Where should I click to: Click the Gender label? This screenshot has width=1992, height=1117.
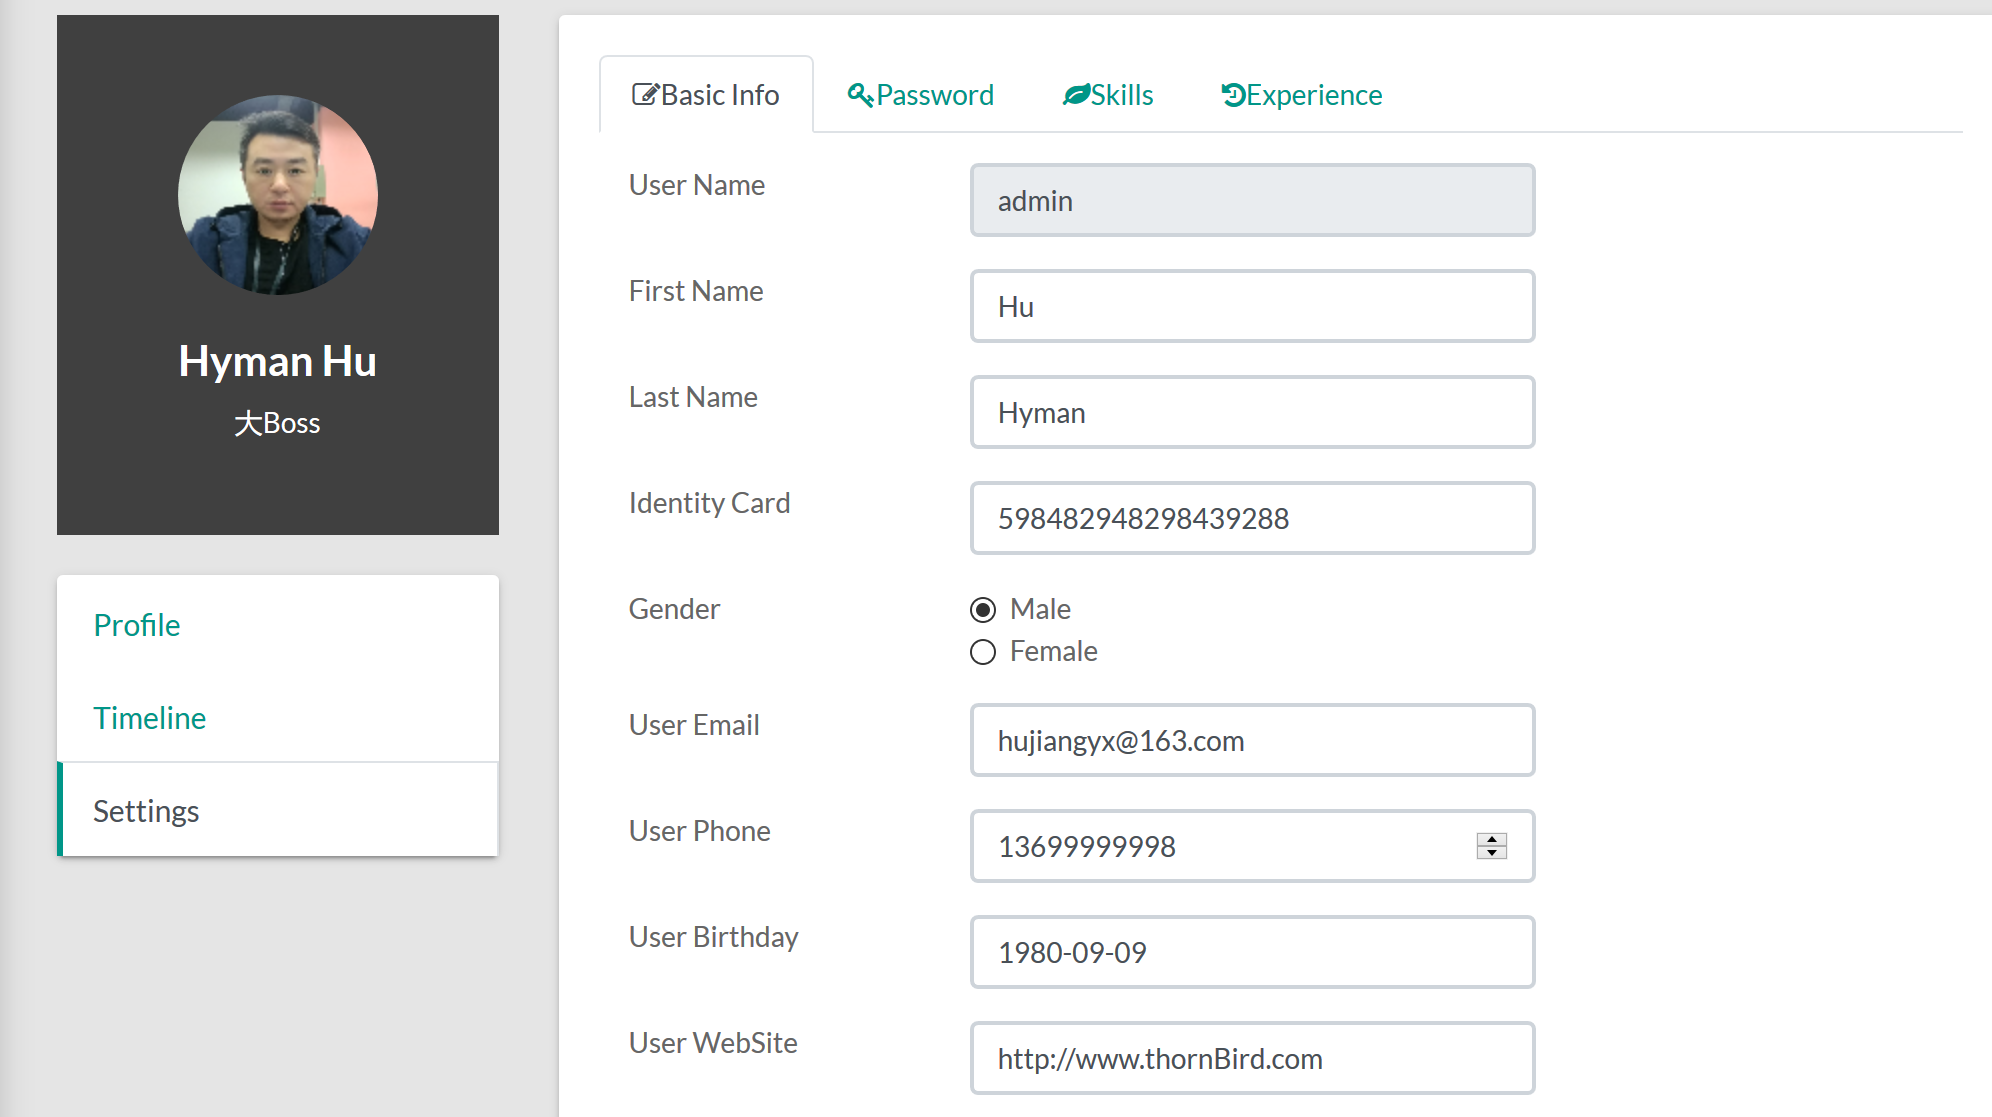(x=674, y=609)
